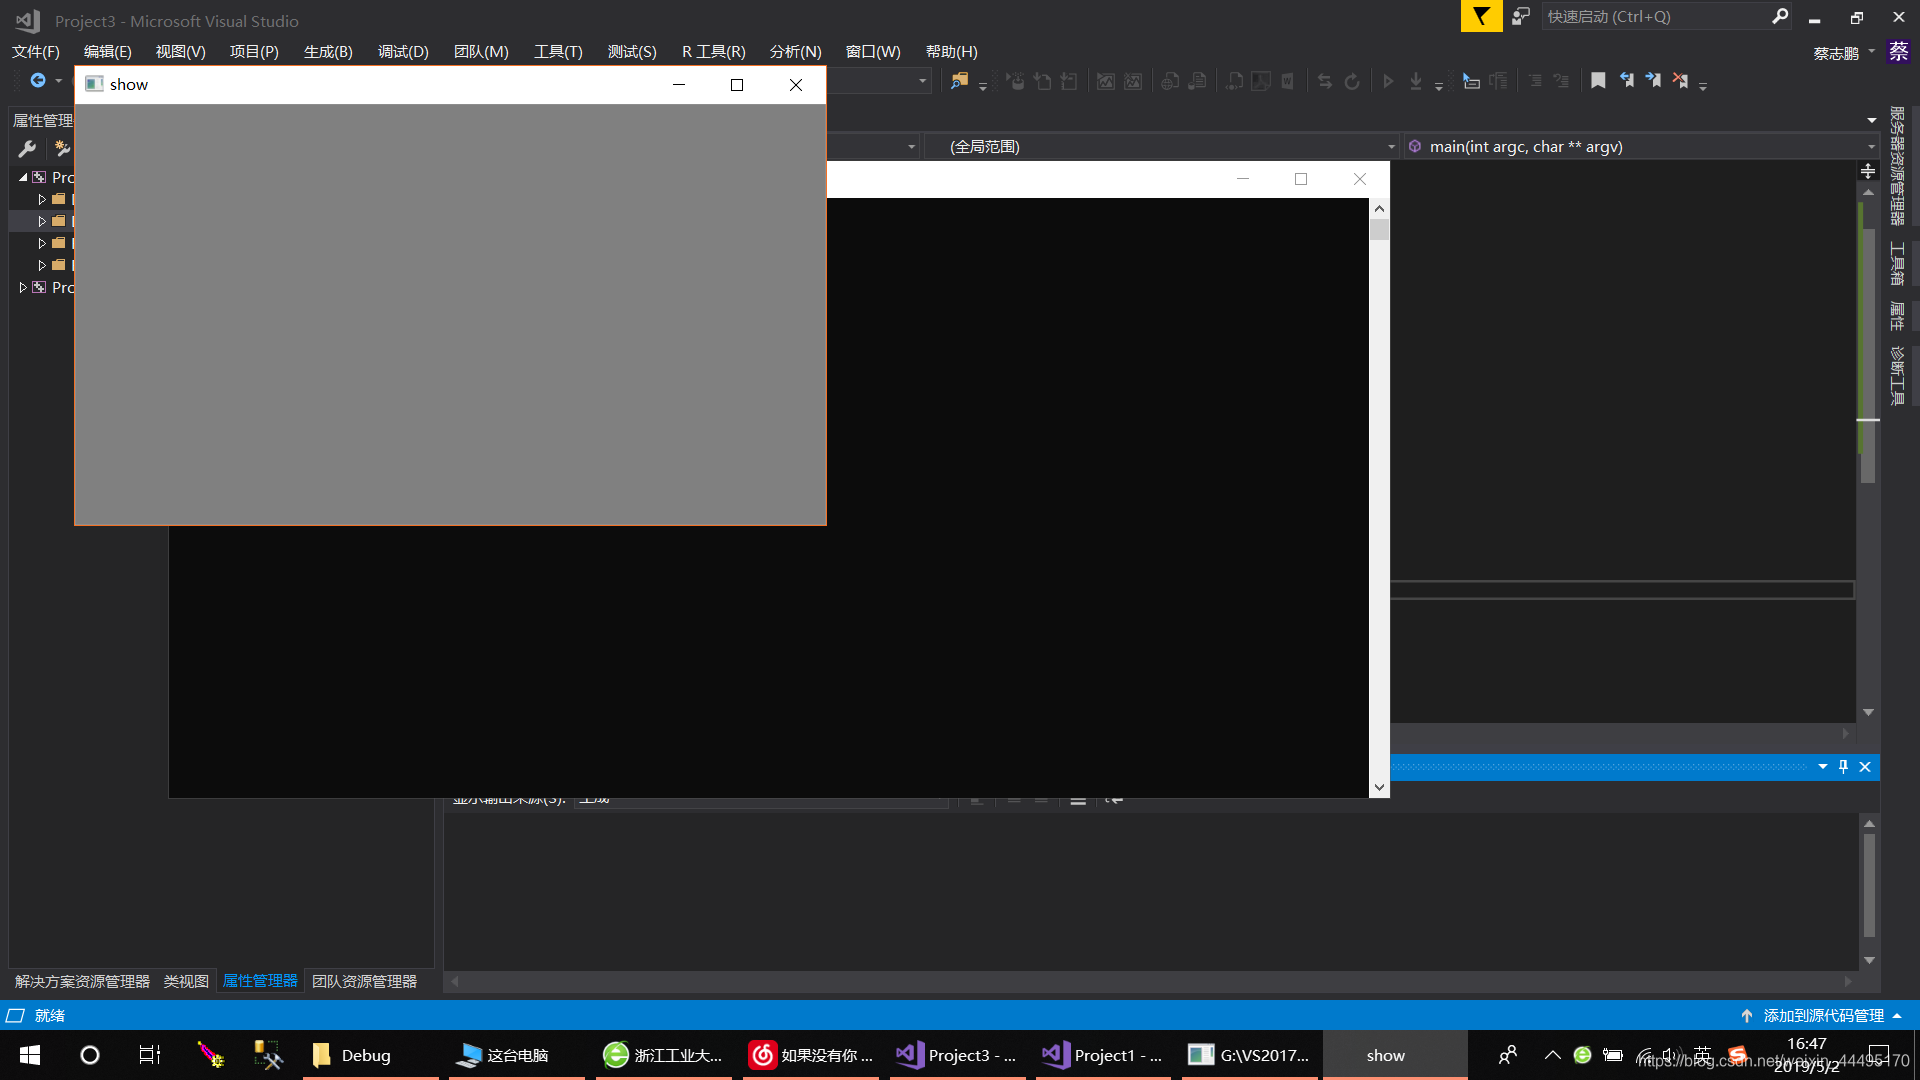The image size is (1920, 1080).
Task: Open the 帮助(H) help menu
Action: pyautogui.click(x=951, y=51)
